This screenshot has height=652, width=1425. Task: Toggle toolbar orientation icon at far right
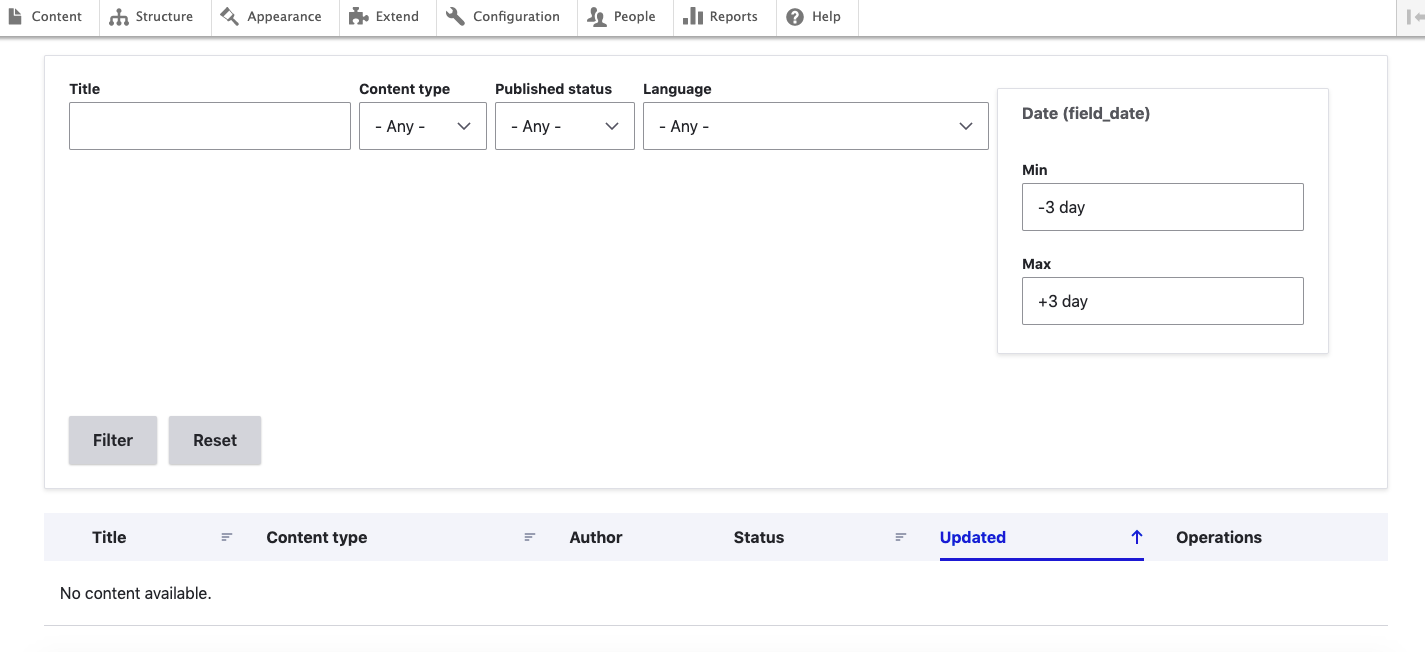1414,17
